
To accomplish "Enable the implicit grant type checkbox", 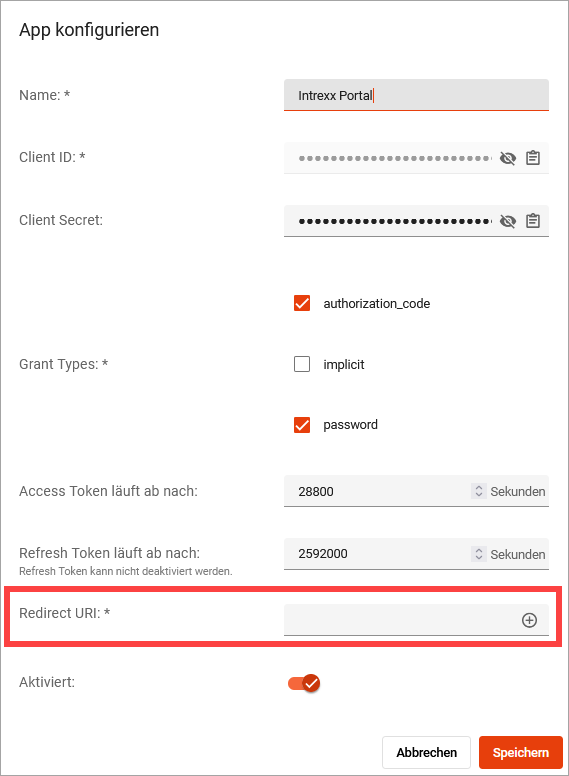I will (302, 364).
